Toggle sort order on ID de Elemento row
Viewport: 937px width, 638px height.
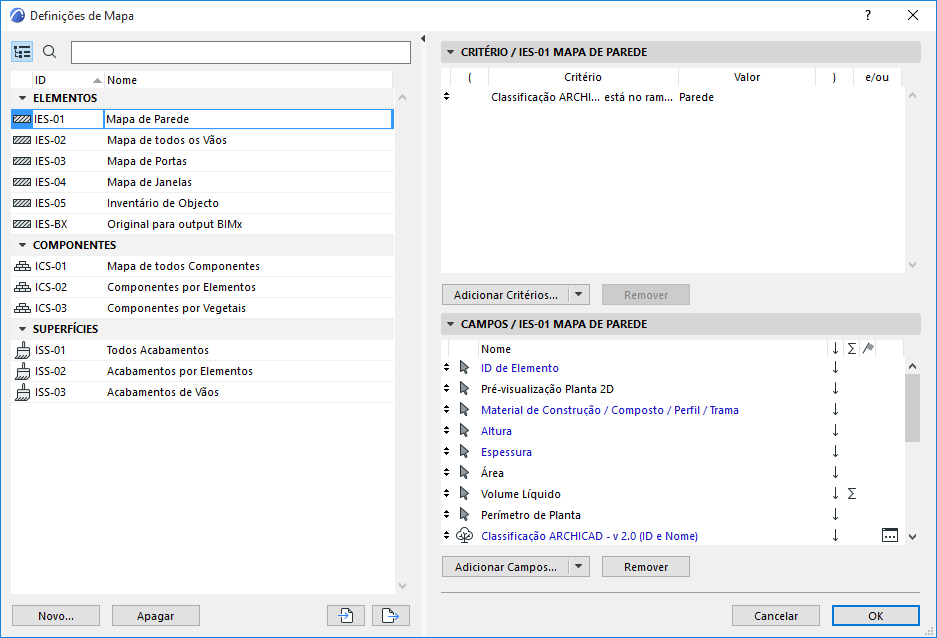point(835,368)
